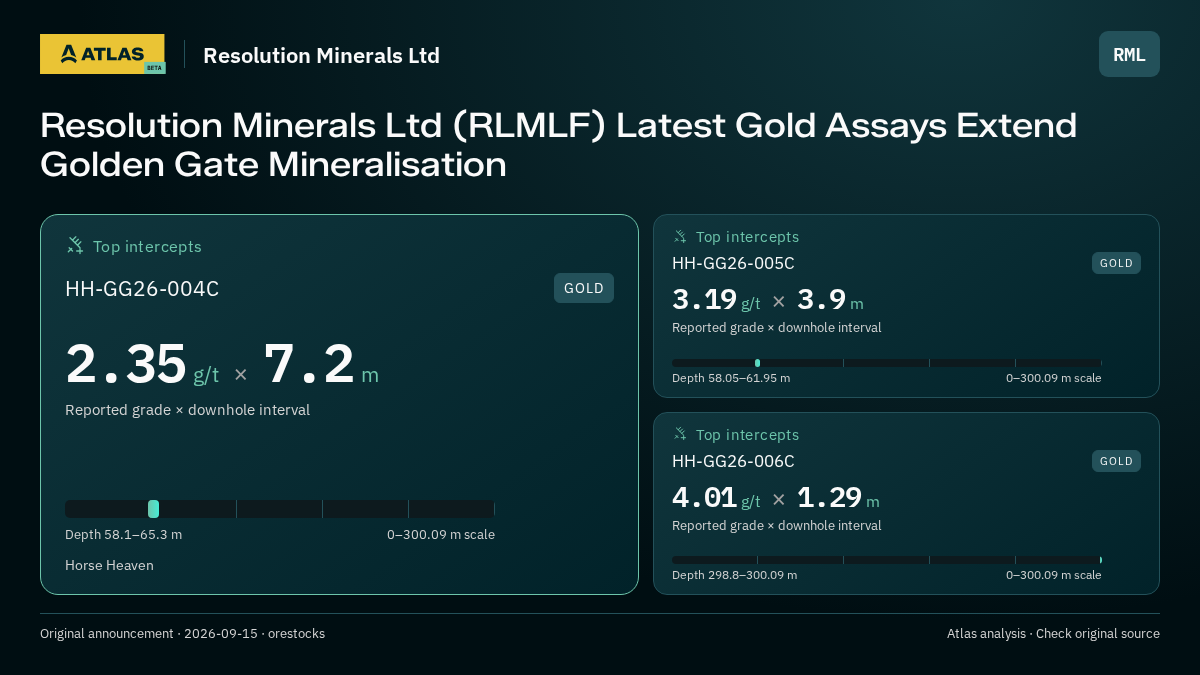Click the headline about Golden Gate Mineralisation
1200x675 pixels.
pos(558,144)
